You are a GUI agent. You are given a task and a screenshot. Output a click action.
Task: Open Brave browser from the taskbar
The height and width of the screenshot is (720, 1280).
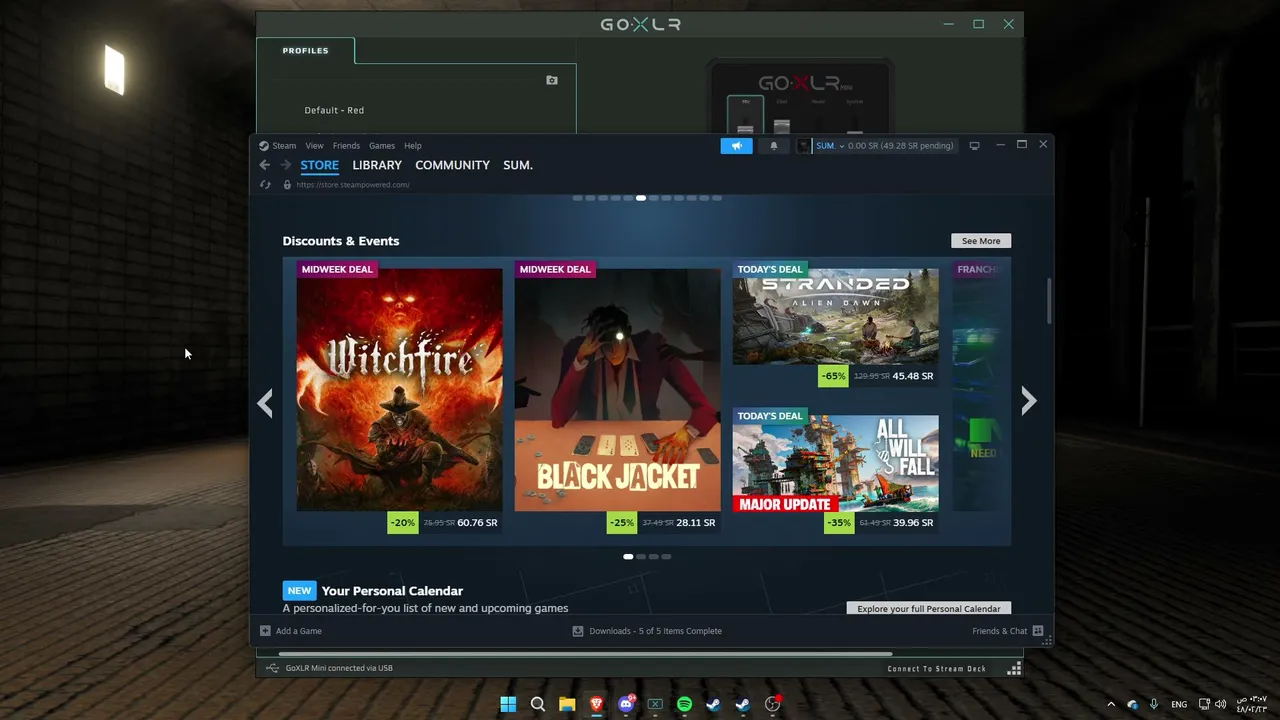(x=597, y=704)
